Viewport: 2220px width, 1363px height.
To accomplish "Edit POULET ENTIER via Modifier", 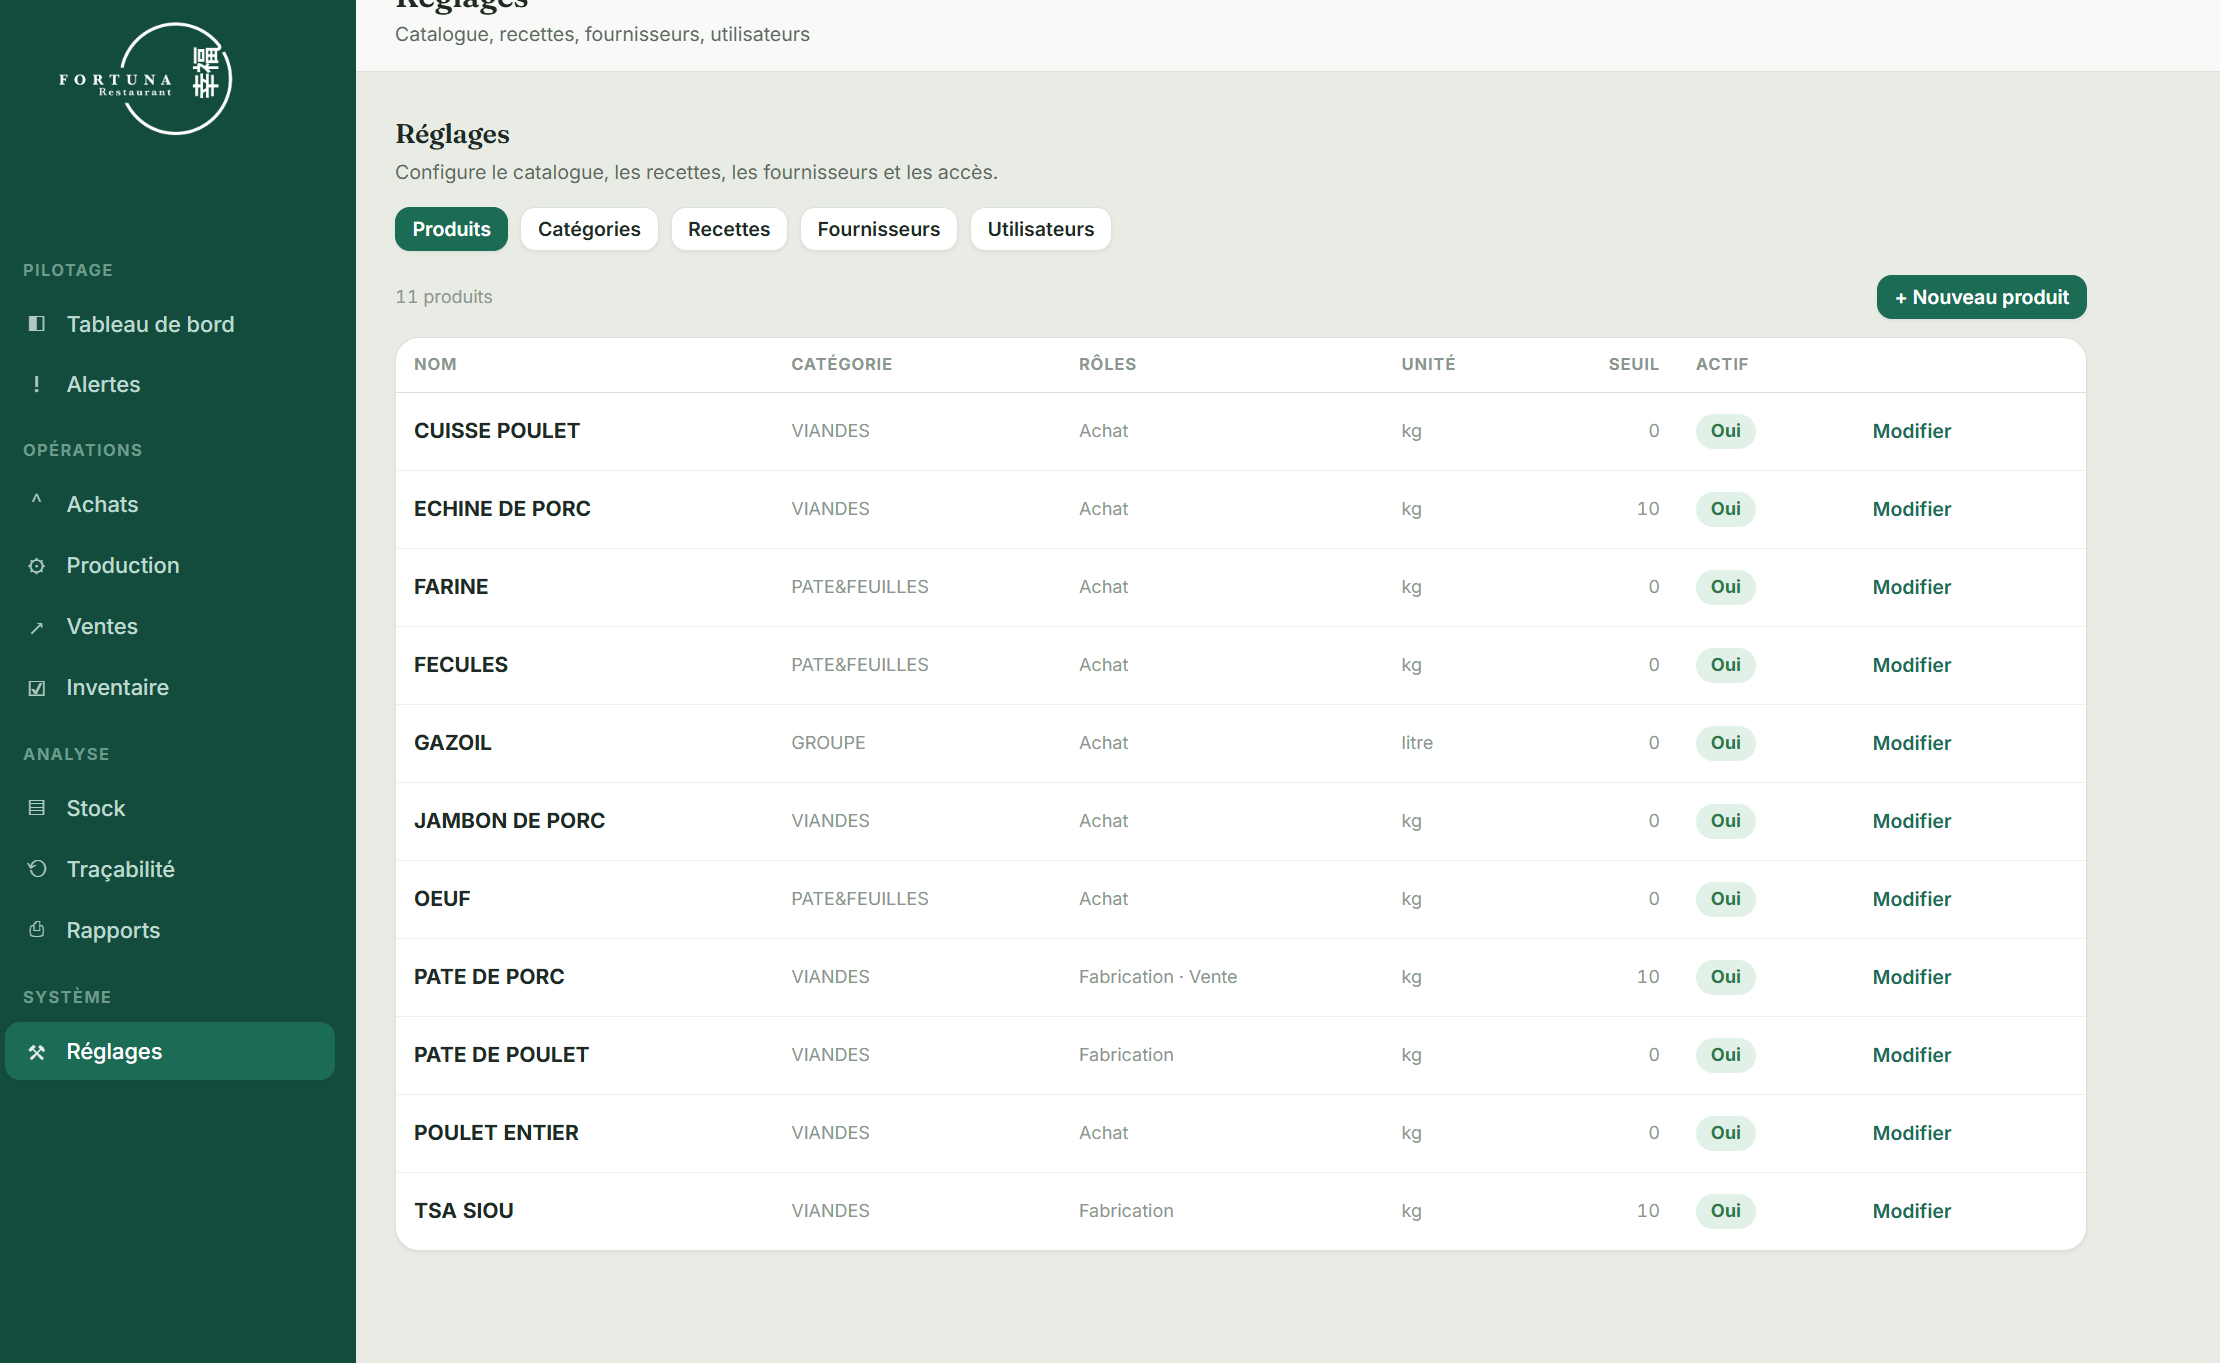I will click(1911, 1133).
